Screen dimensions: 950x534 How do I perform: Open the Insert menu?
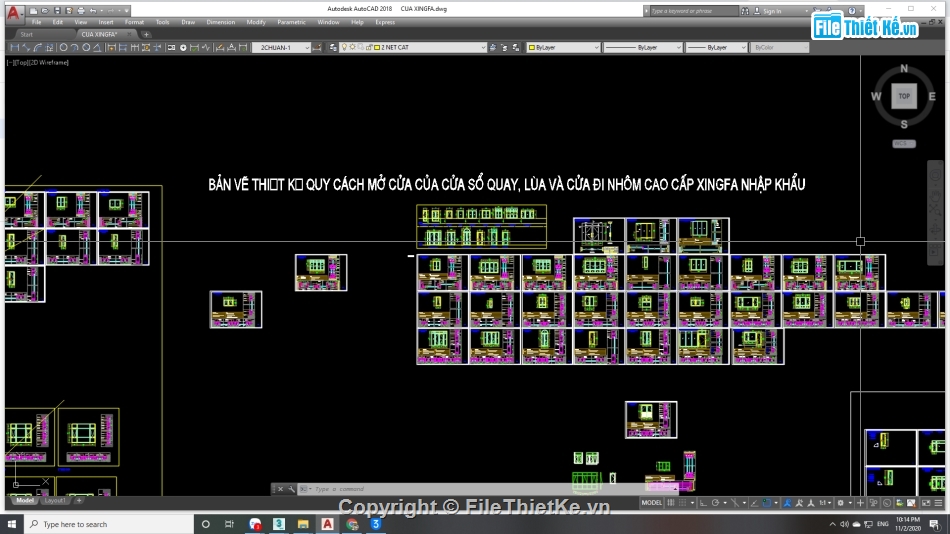click(x=105, y=22)
